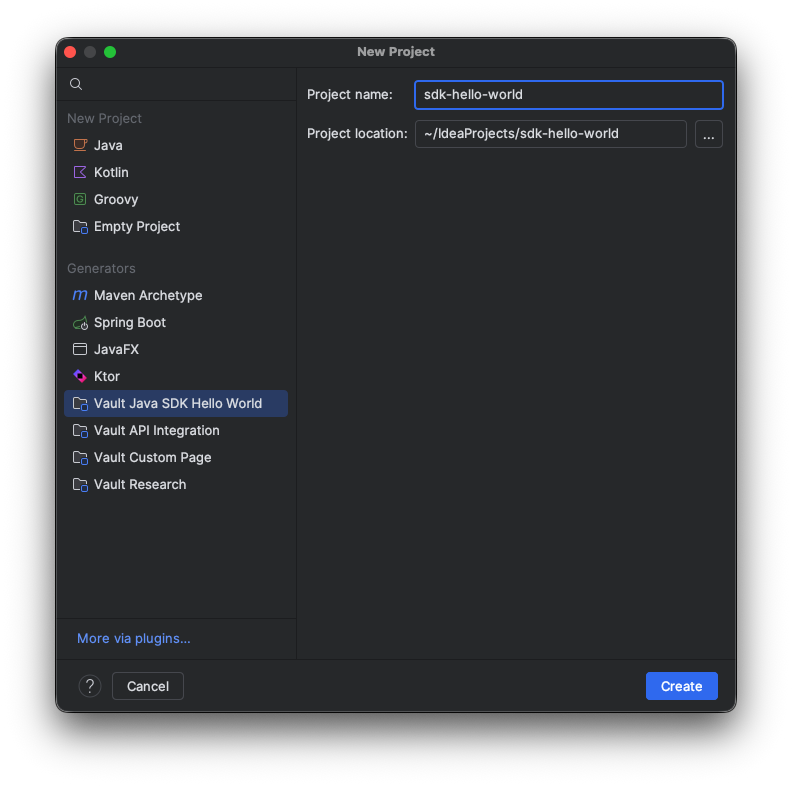This screenshot has width=792, height=786.
Task: Click the Cancel button
Action: click(148, 686)
